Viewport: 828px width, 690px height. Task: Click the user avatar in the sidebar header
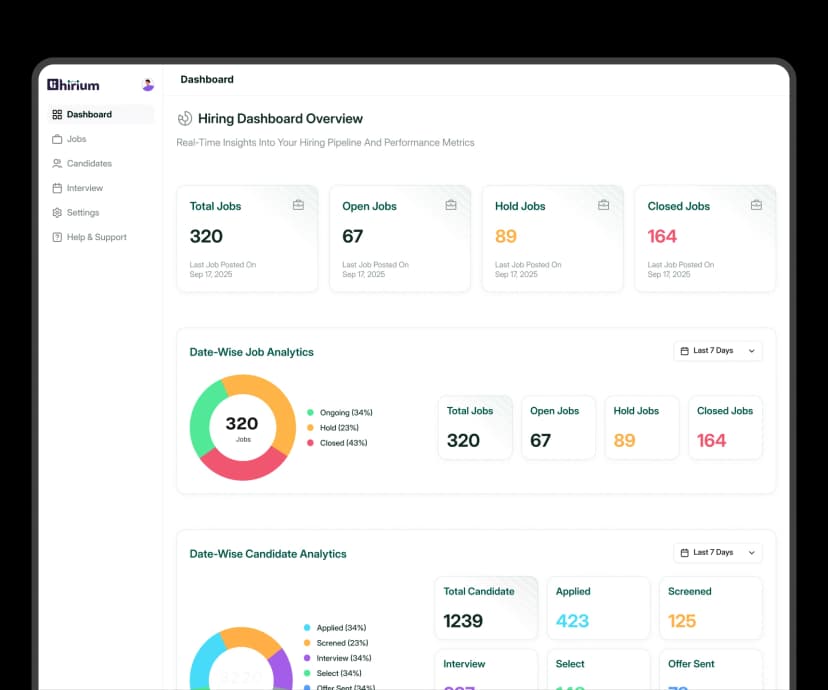pos(147,85)
